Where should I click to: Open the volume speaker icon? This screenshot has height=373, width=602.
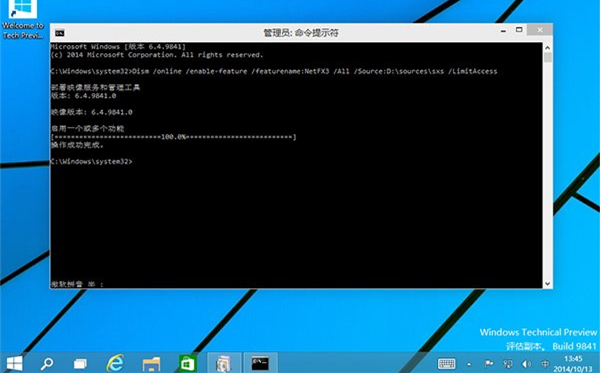[526, 364]
